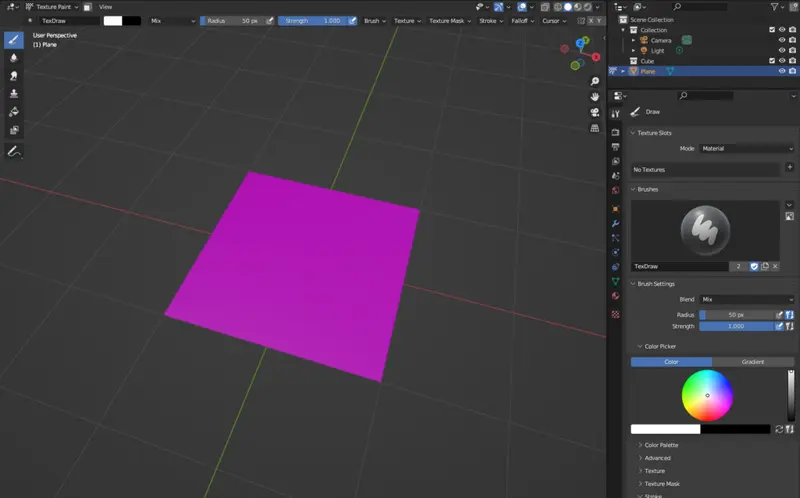Open the Scene properties tab

[615, 176]
